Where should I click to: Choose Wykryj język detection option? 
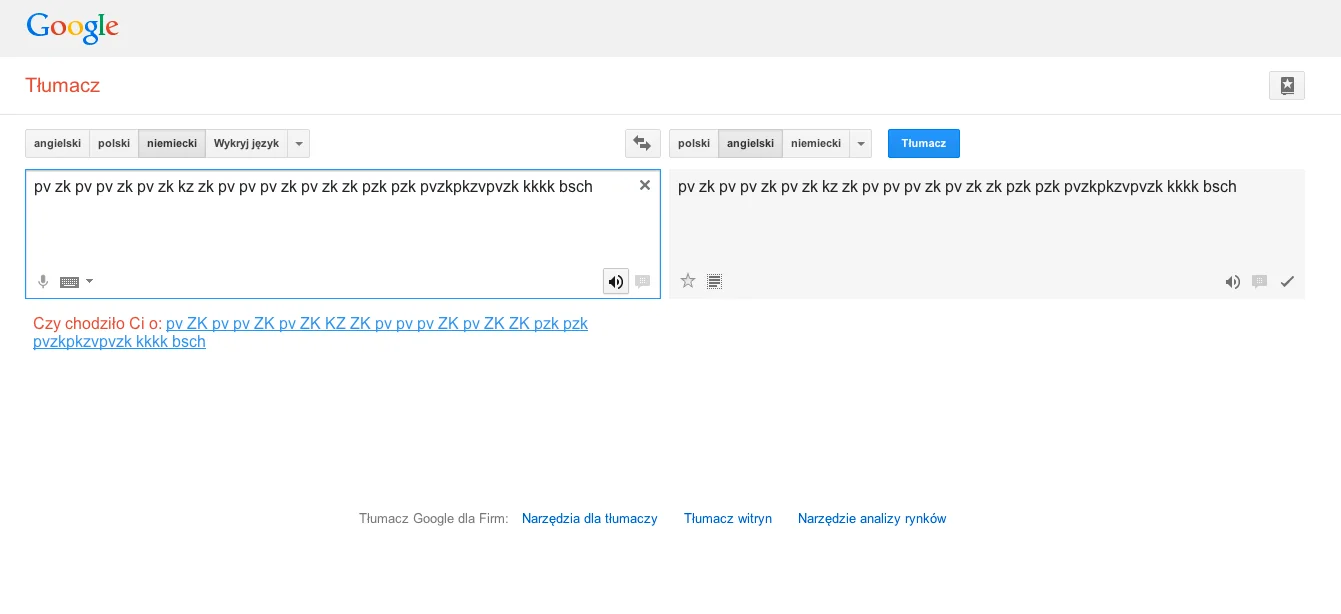[x=246, y=143]
